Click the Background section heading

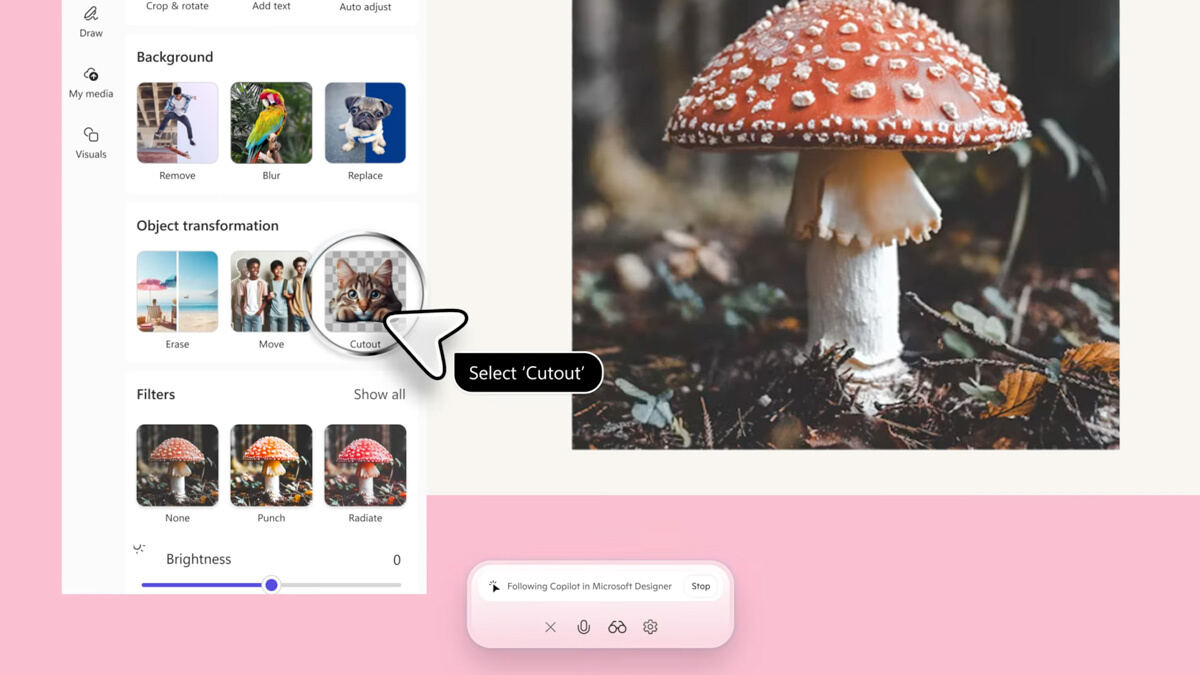175,57
